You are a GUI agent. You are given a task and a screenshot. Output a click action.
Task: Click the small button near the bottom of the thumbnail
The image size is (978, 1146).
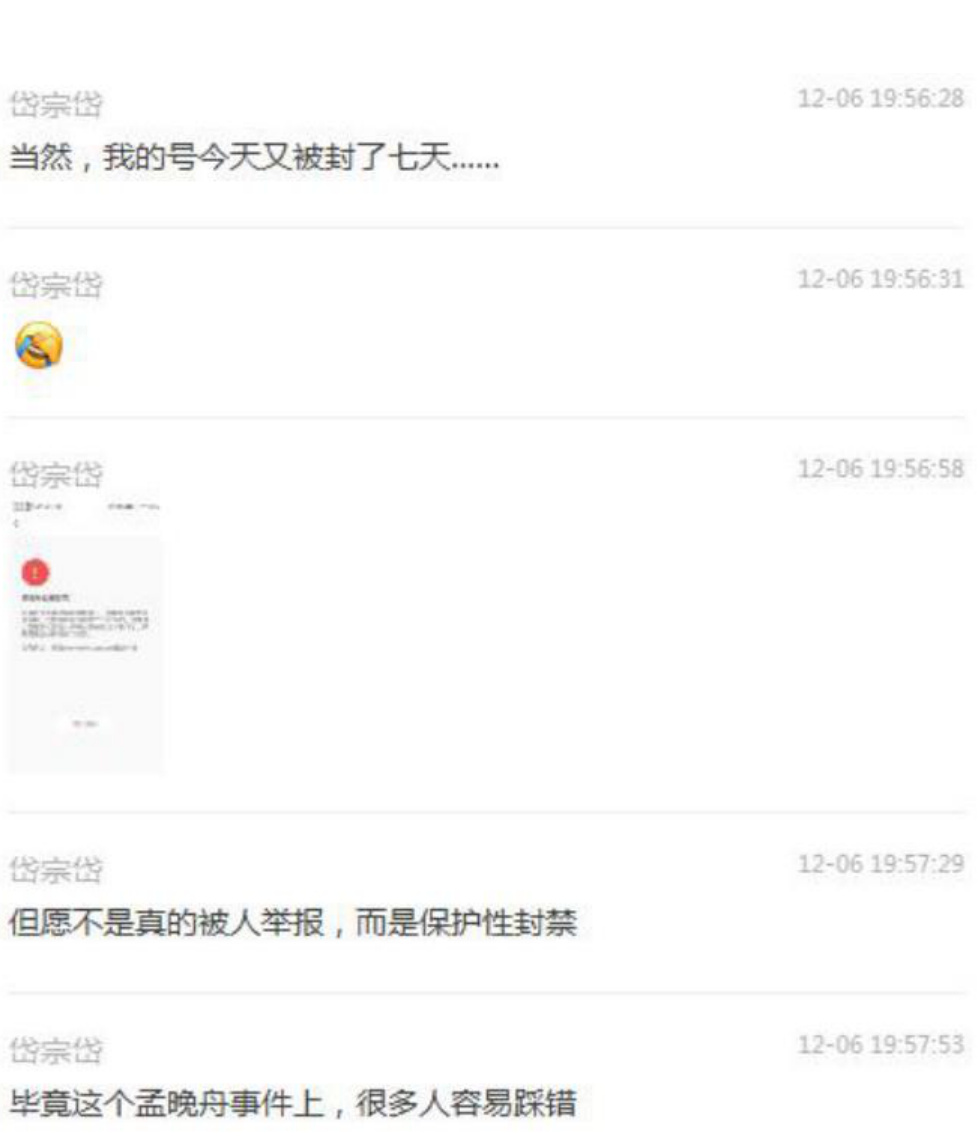pyautogui.click(x=85, y=723)
